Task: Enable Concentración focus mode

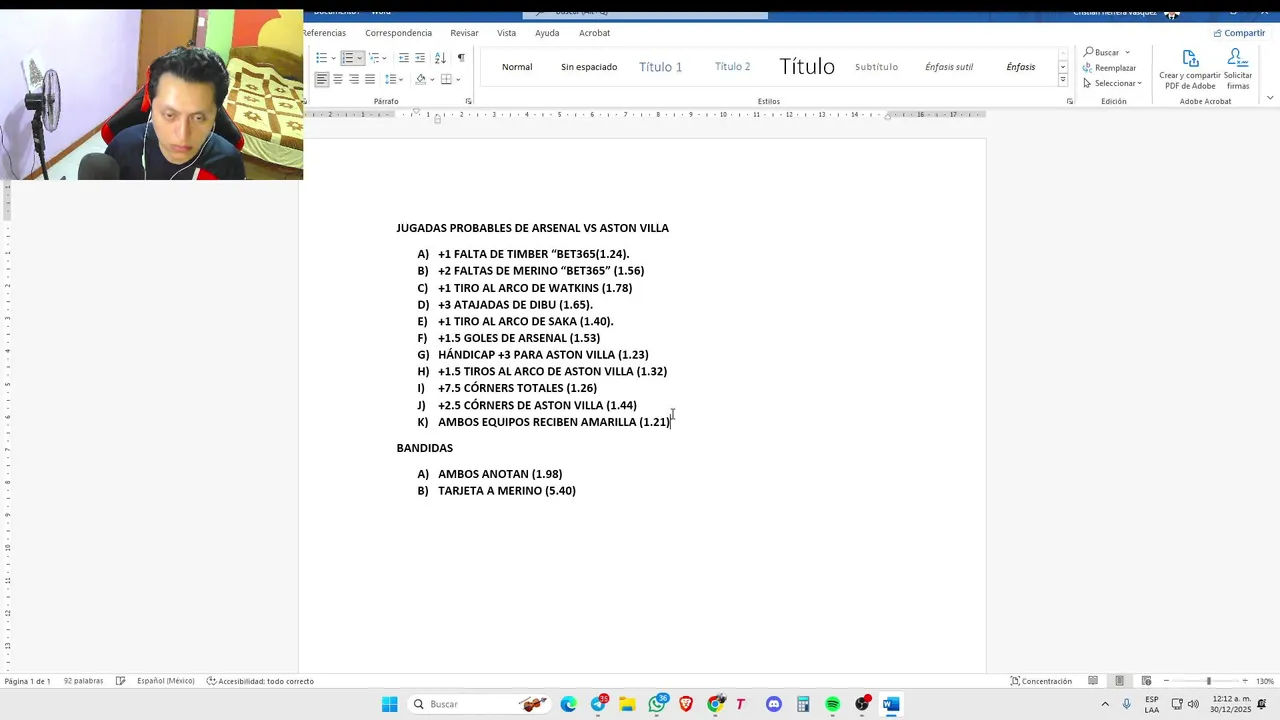Action: (x=1041, y=681)
